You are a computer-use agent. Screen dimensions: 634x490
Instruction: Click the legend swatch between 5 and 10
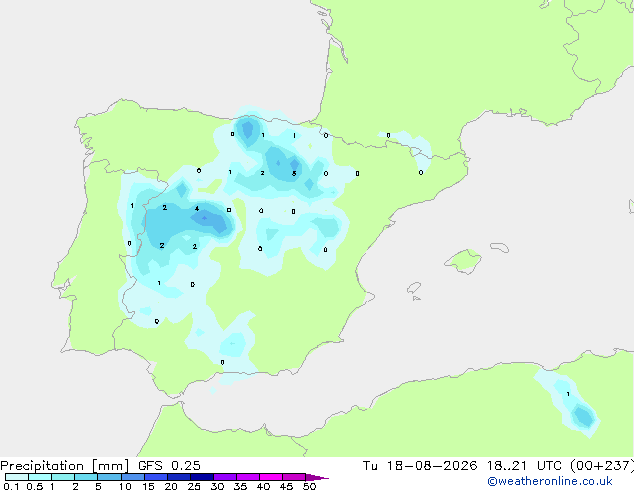point(109,477)
